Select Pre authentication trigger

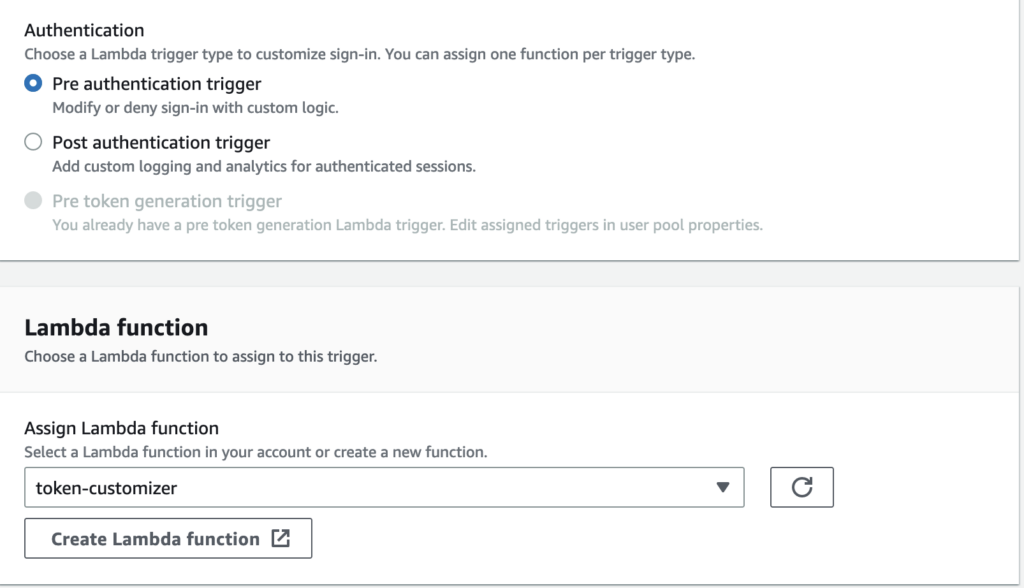pyautogui.click(x=155, y=84)
